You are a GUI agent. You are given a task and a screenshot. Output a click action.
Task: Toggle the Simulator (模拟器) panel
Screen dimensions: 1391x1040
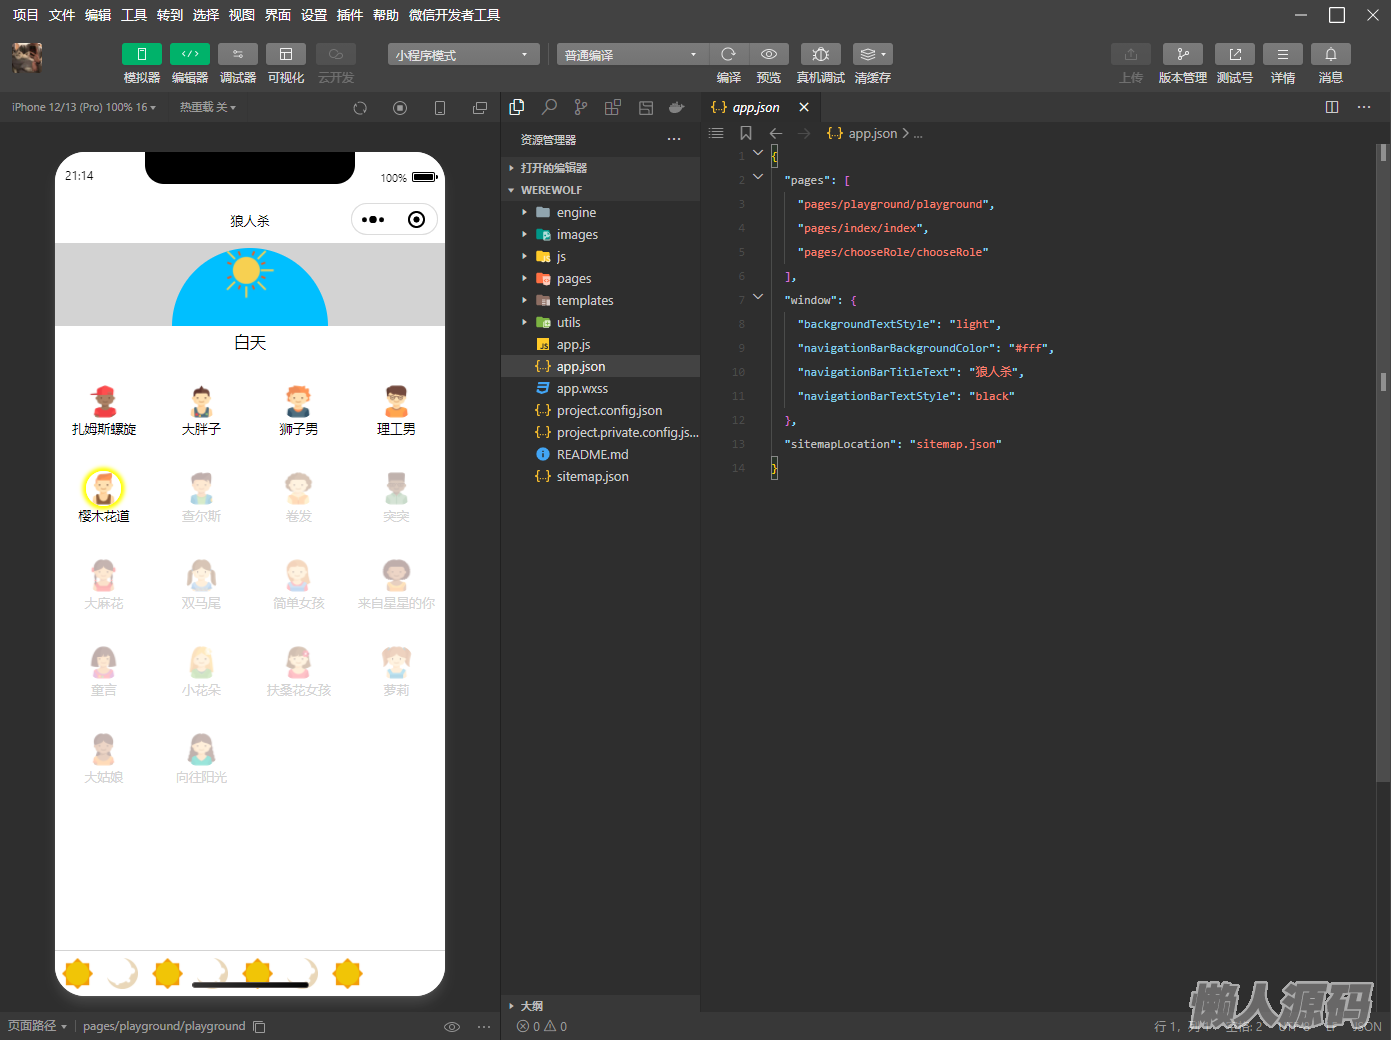pos(142,54)
